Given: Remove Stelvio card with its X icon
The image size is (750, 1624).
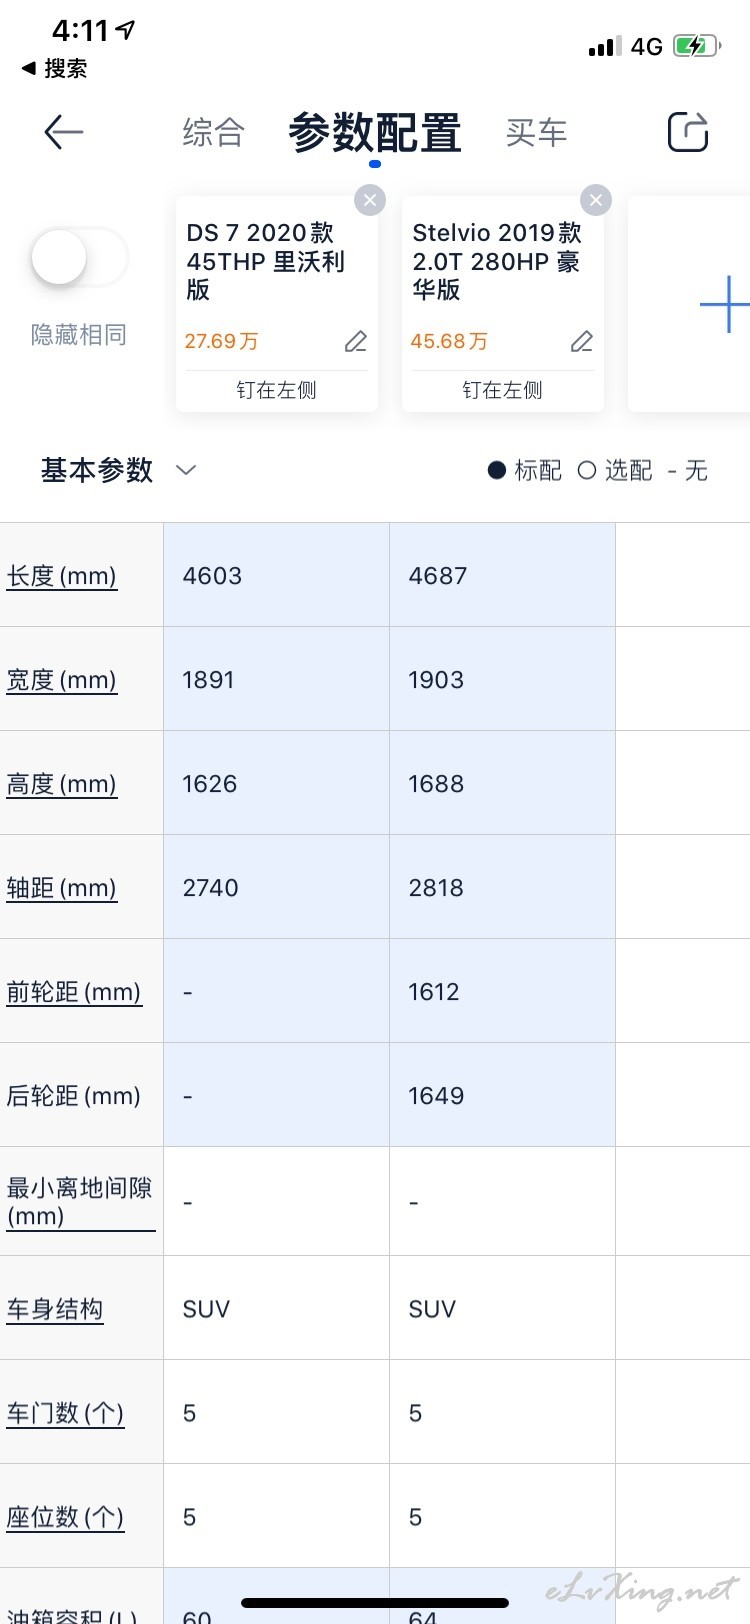Looking at the screenshot, I should pyautogui.click(x=596, y=200).
